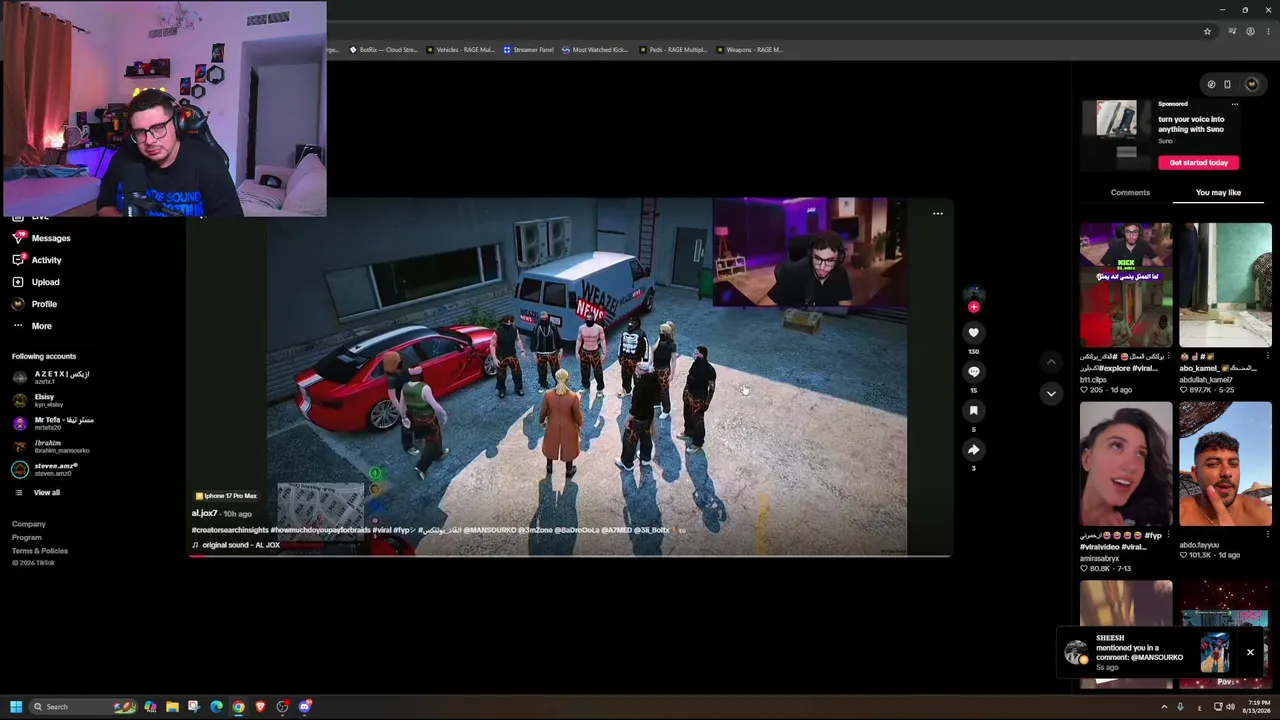Click the Upload plus icon in sidebar
Viewport: 1280px width, 720px height.
(18, 282)
